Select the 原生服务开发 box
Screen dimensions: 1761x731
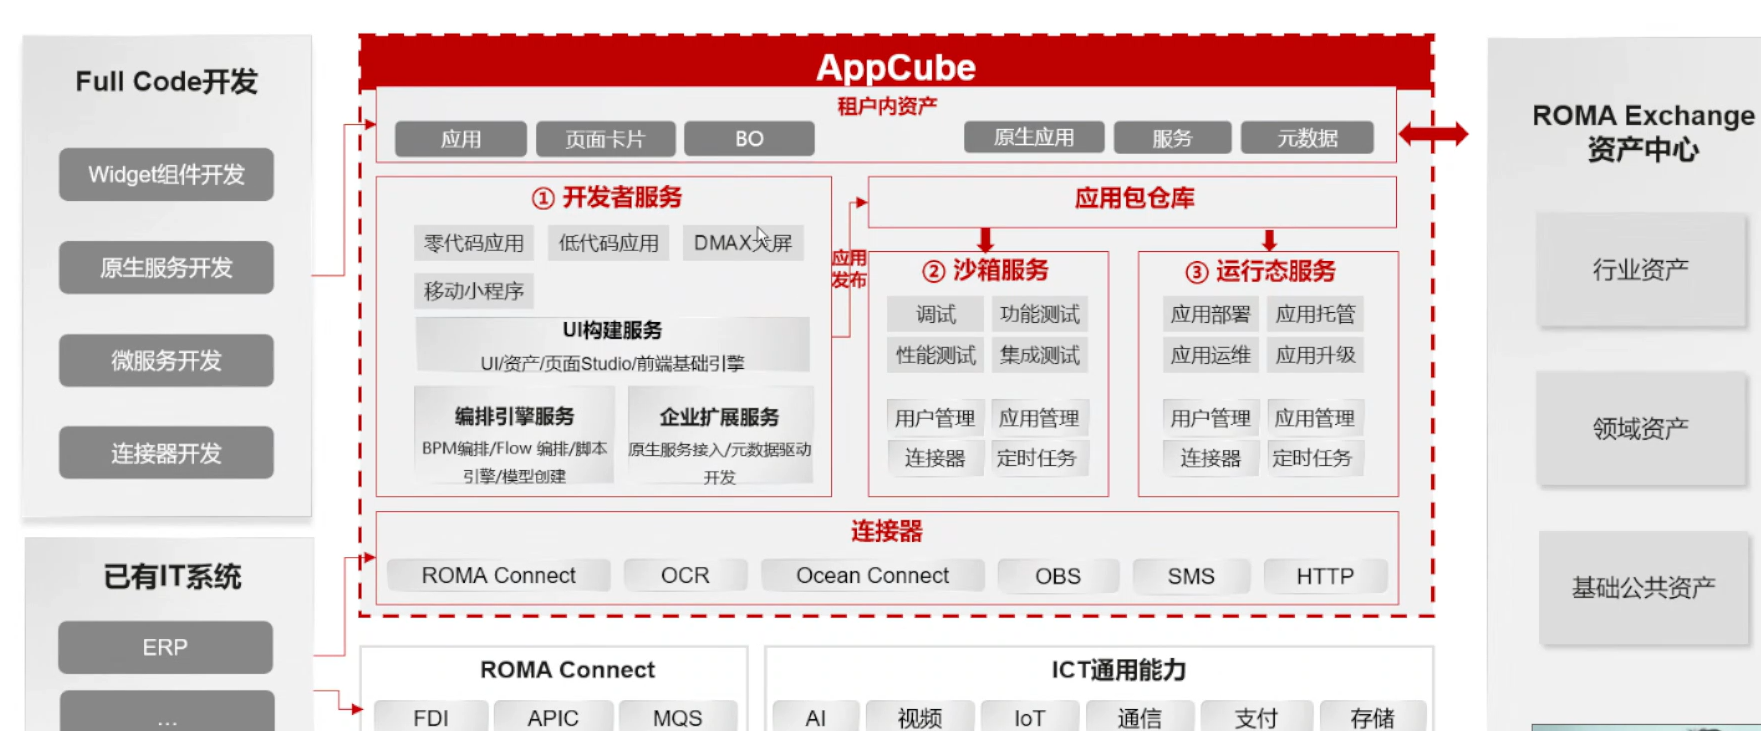[166, 268]
